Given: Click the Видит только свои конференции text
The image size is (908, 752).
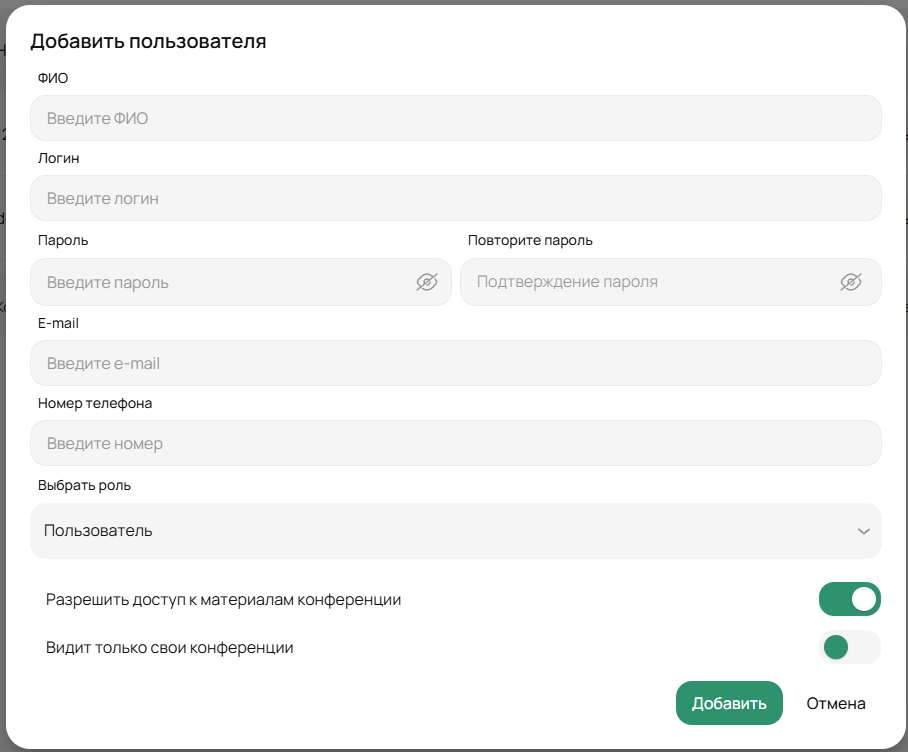Looking at the screenshot, I should pos(169,648).
